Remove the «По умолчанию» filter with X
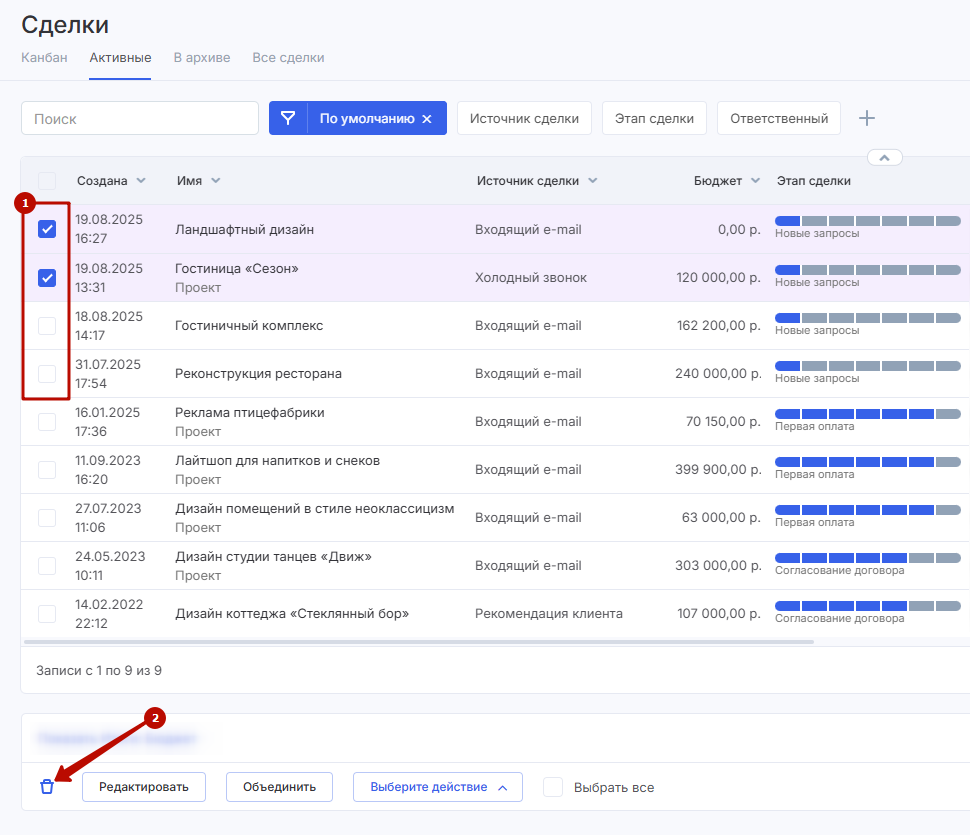Viewport: 970px width, 835px height. pos(427,119)
